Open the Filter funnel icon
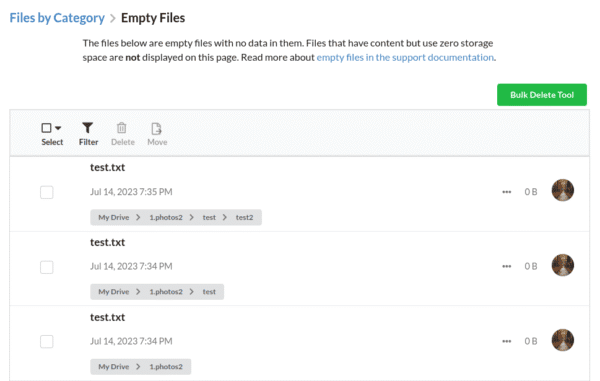Viewport: 600px width, 381px height. 88,128
